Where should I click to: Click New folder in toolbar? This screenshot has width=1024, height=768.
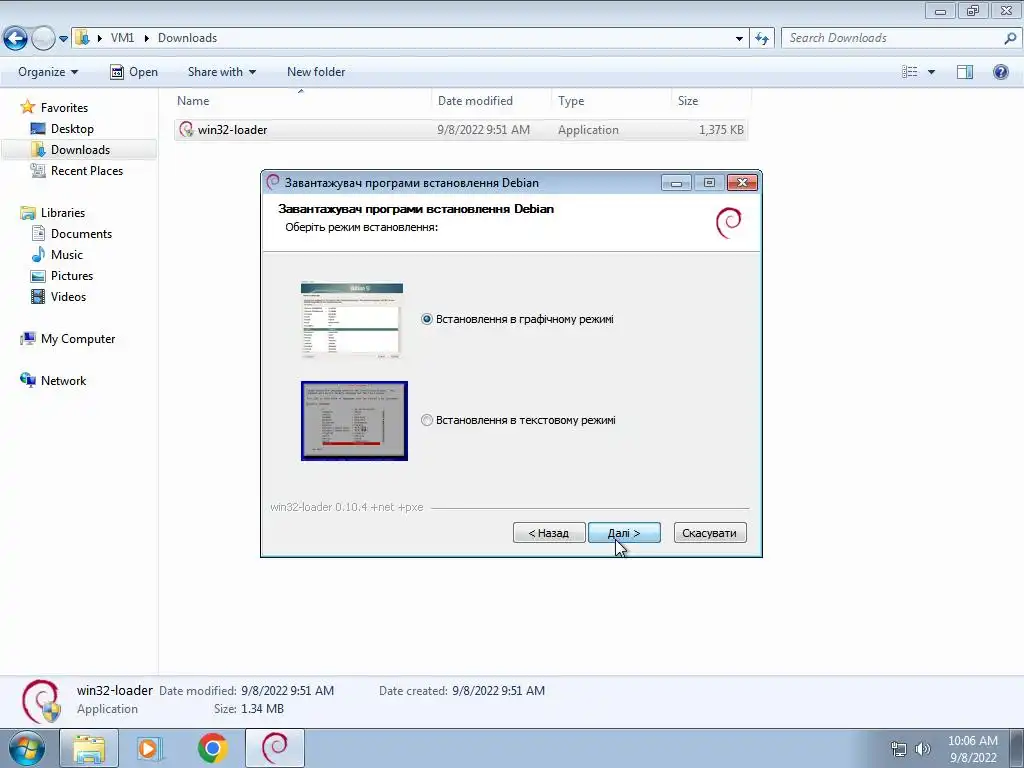tap(316, 72)
